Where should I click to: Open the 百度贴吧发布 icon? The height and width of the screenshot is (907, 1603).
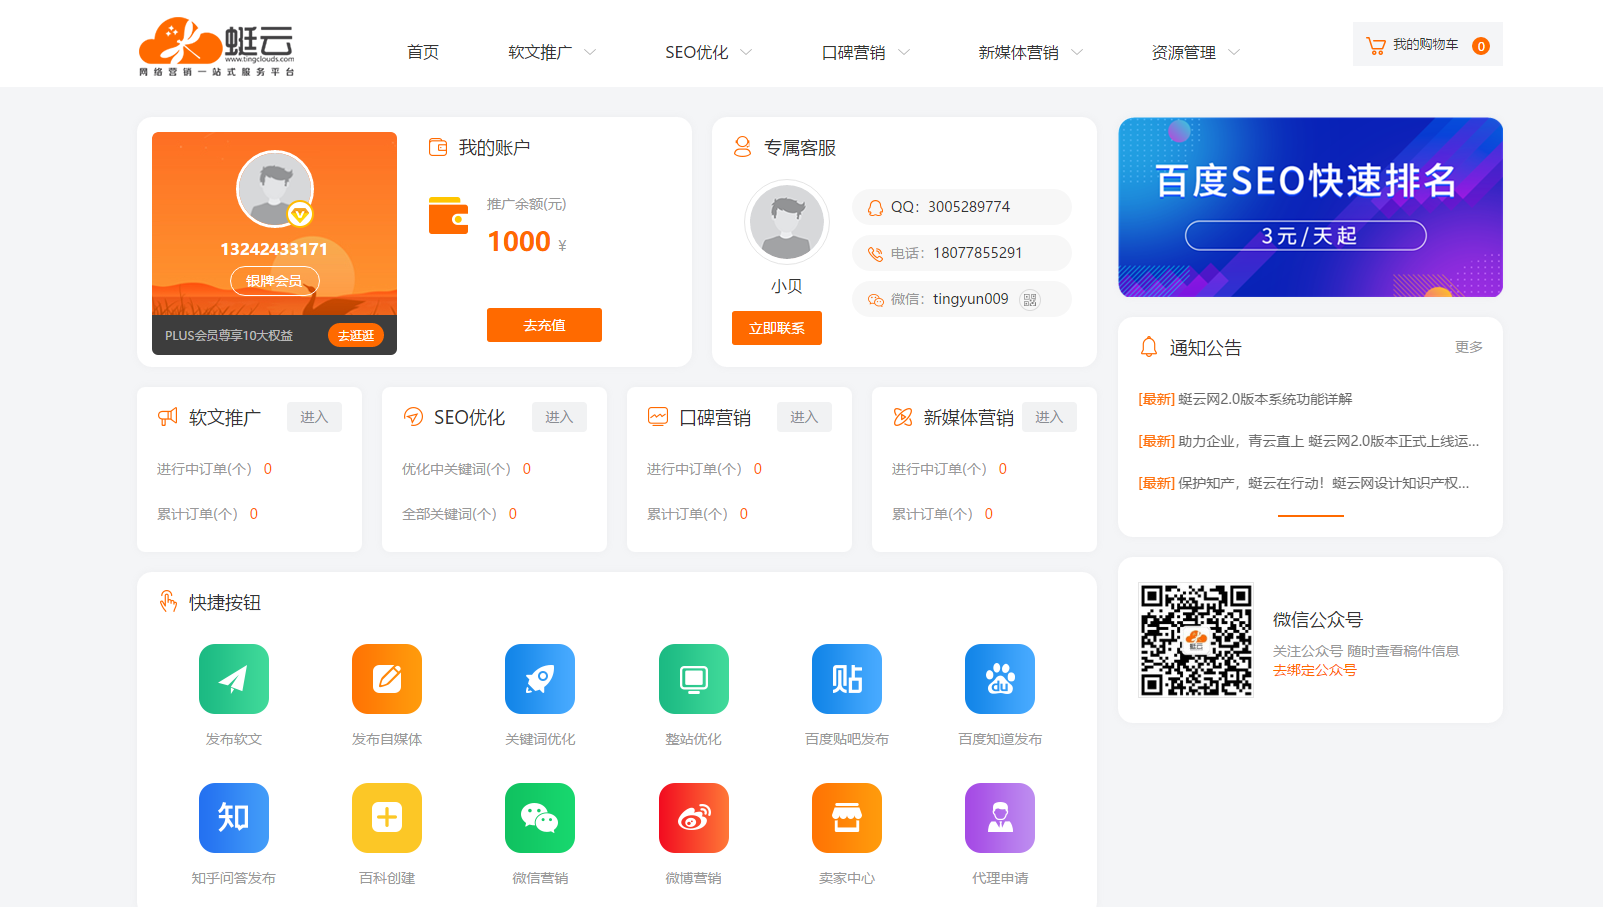coord(847,679)
